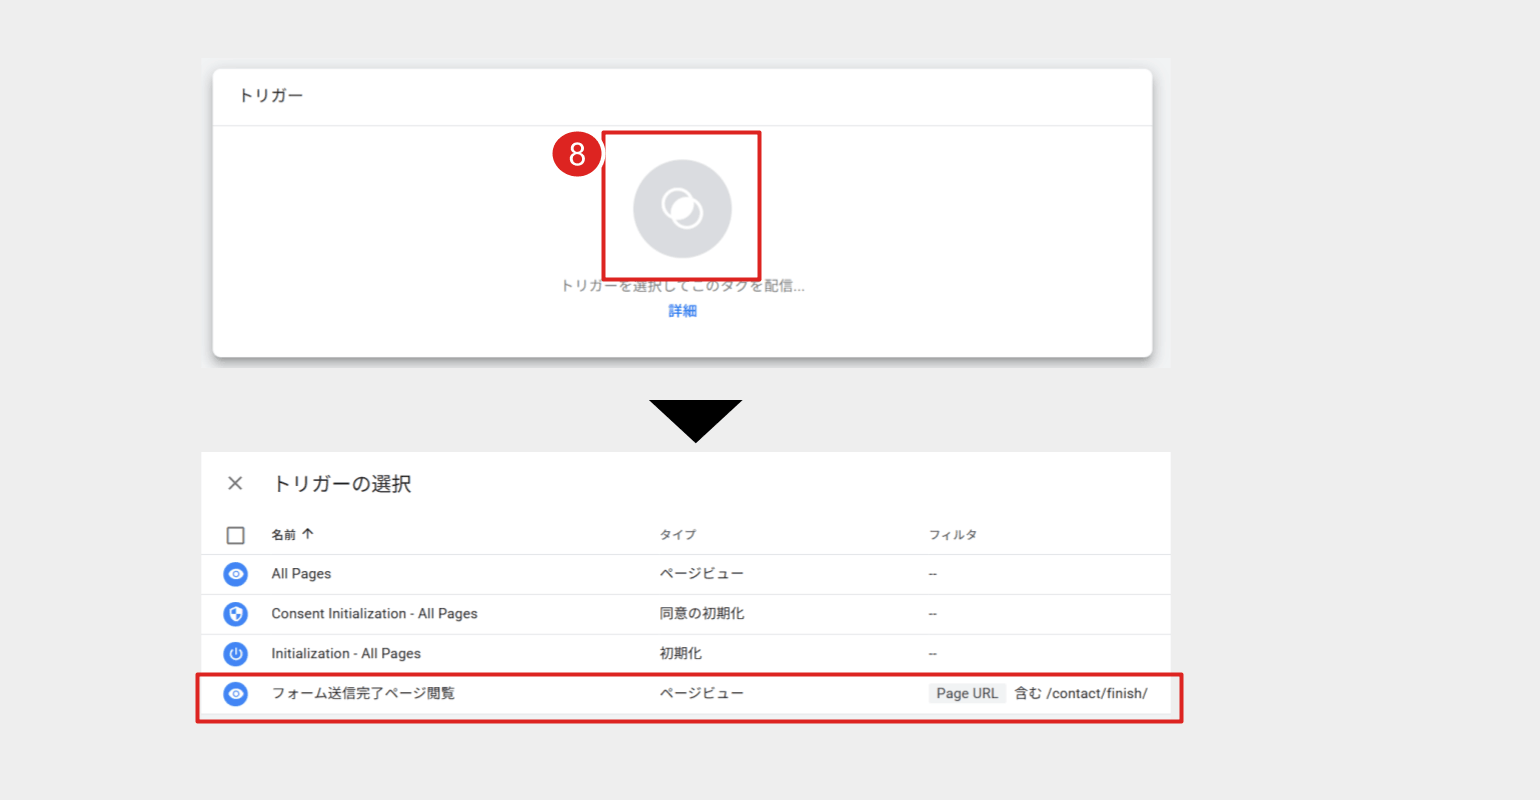Select the フォーム送信完了ページ閲覧 trigger name

tap(363, 694)
